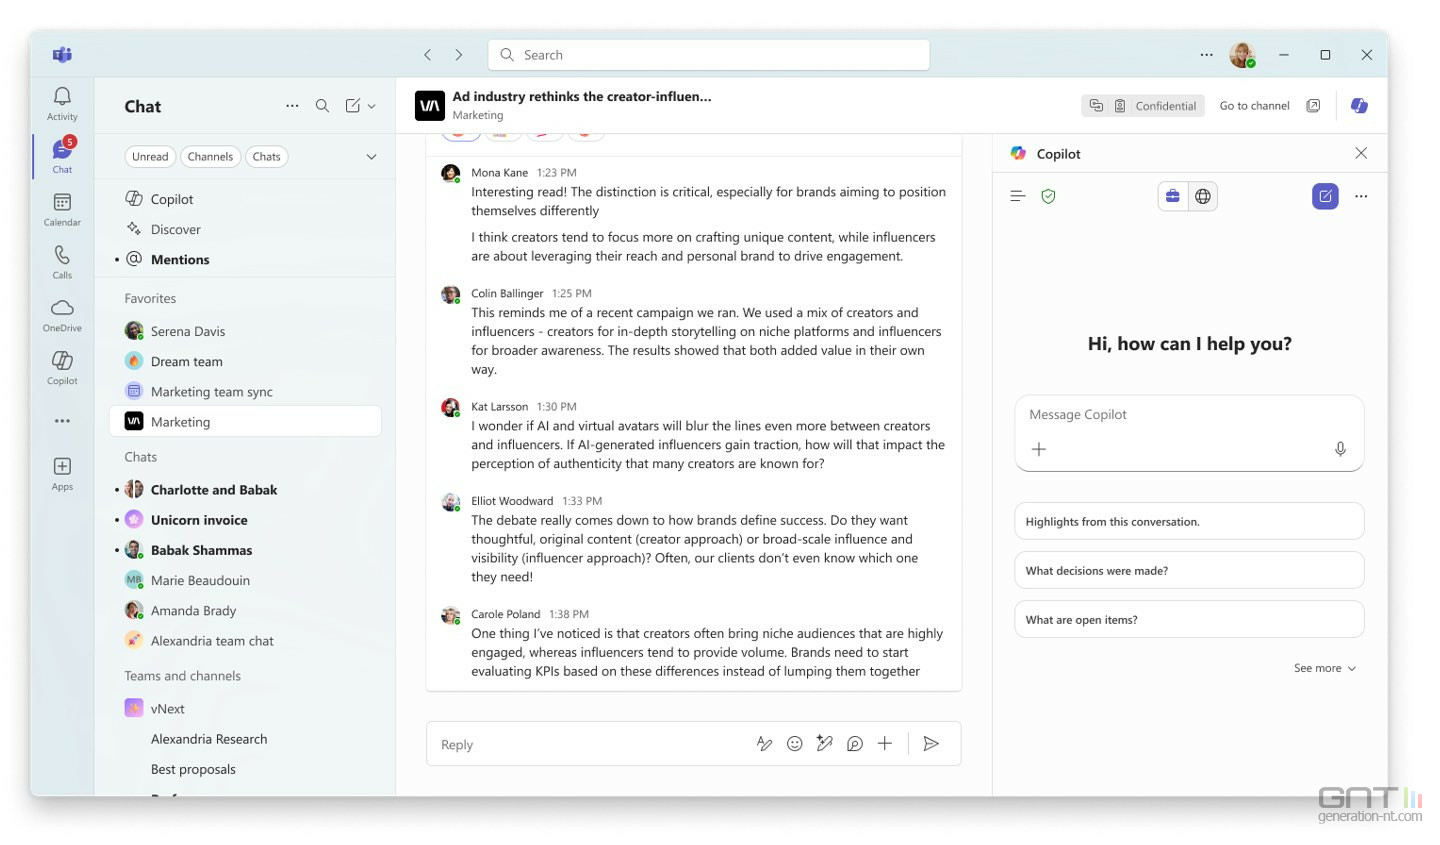Open settings and more ellipsis in title bar
Viewport: 1440px width, 845px height.
click(x=1207, y=55)
